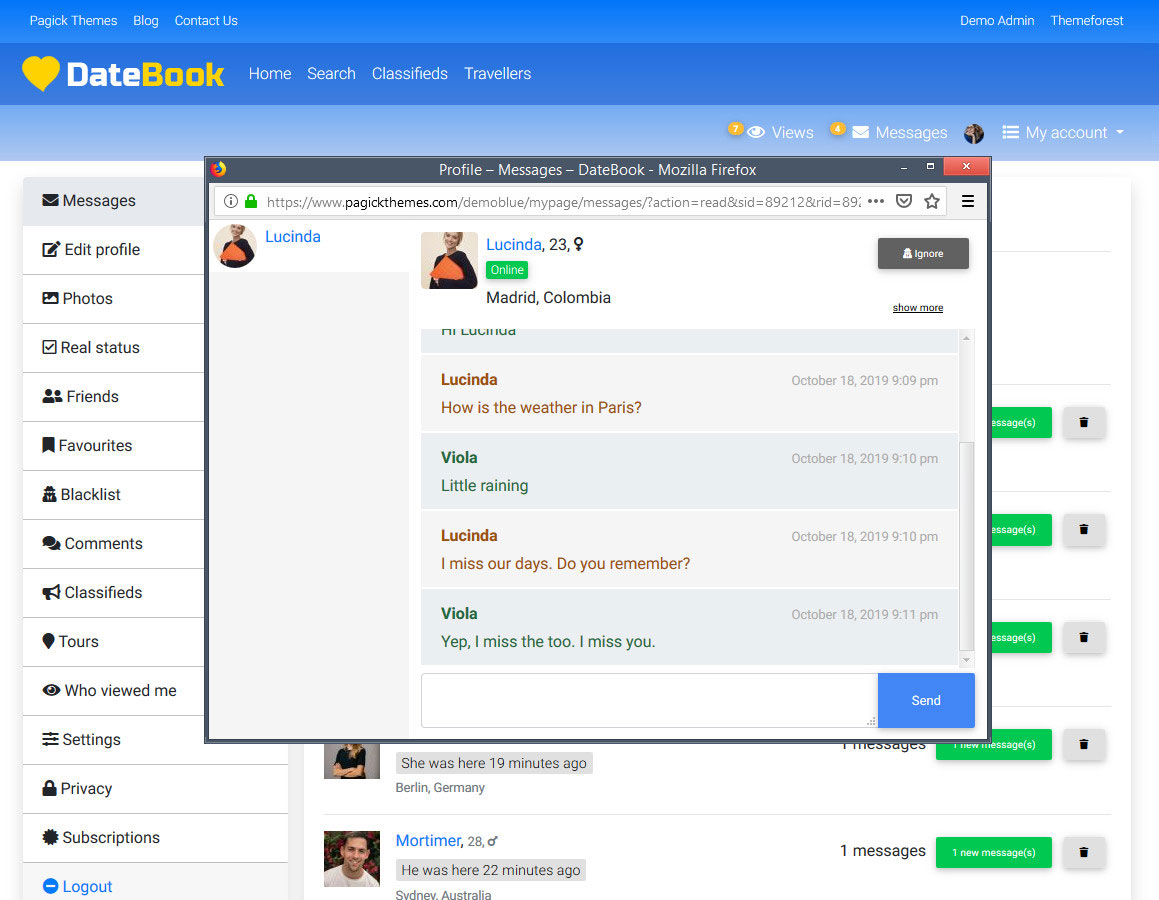View site information icon in address bar
Image resolution: width=1159 pixels, height=900 pixels.
(231, 201)
